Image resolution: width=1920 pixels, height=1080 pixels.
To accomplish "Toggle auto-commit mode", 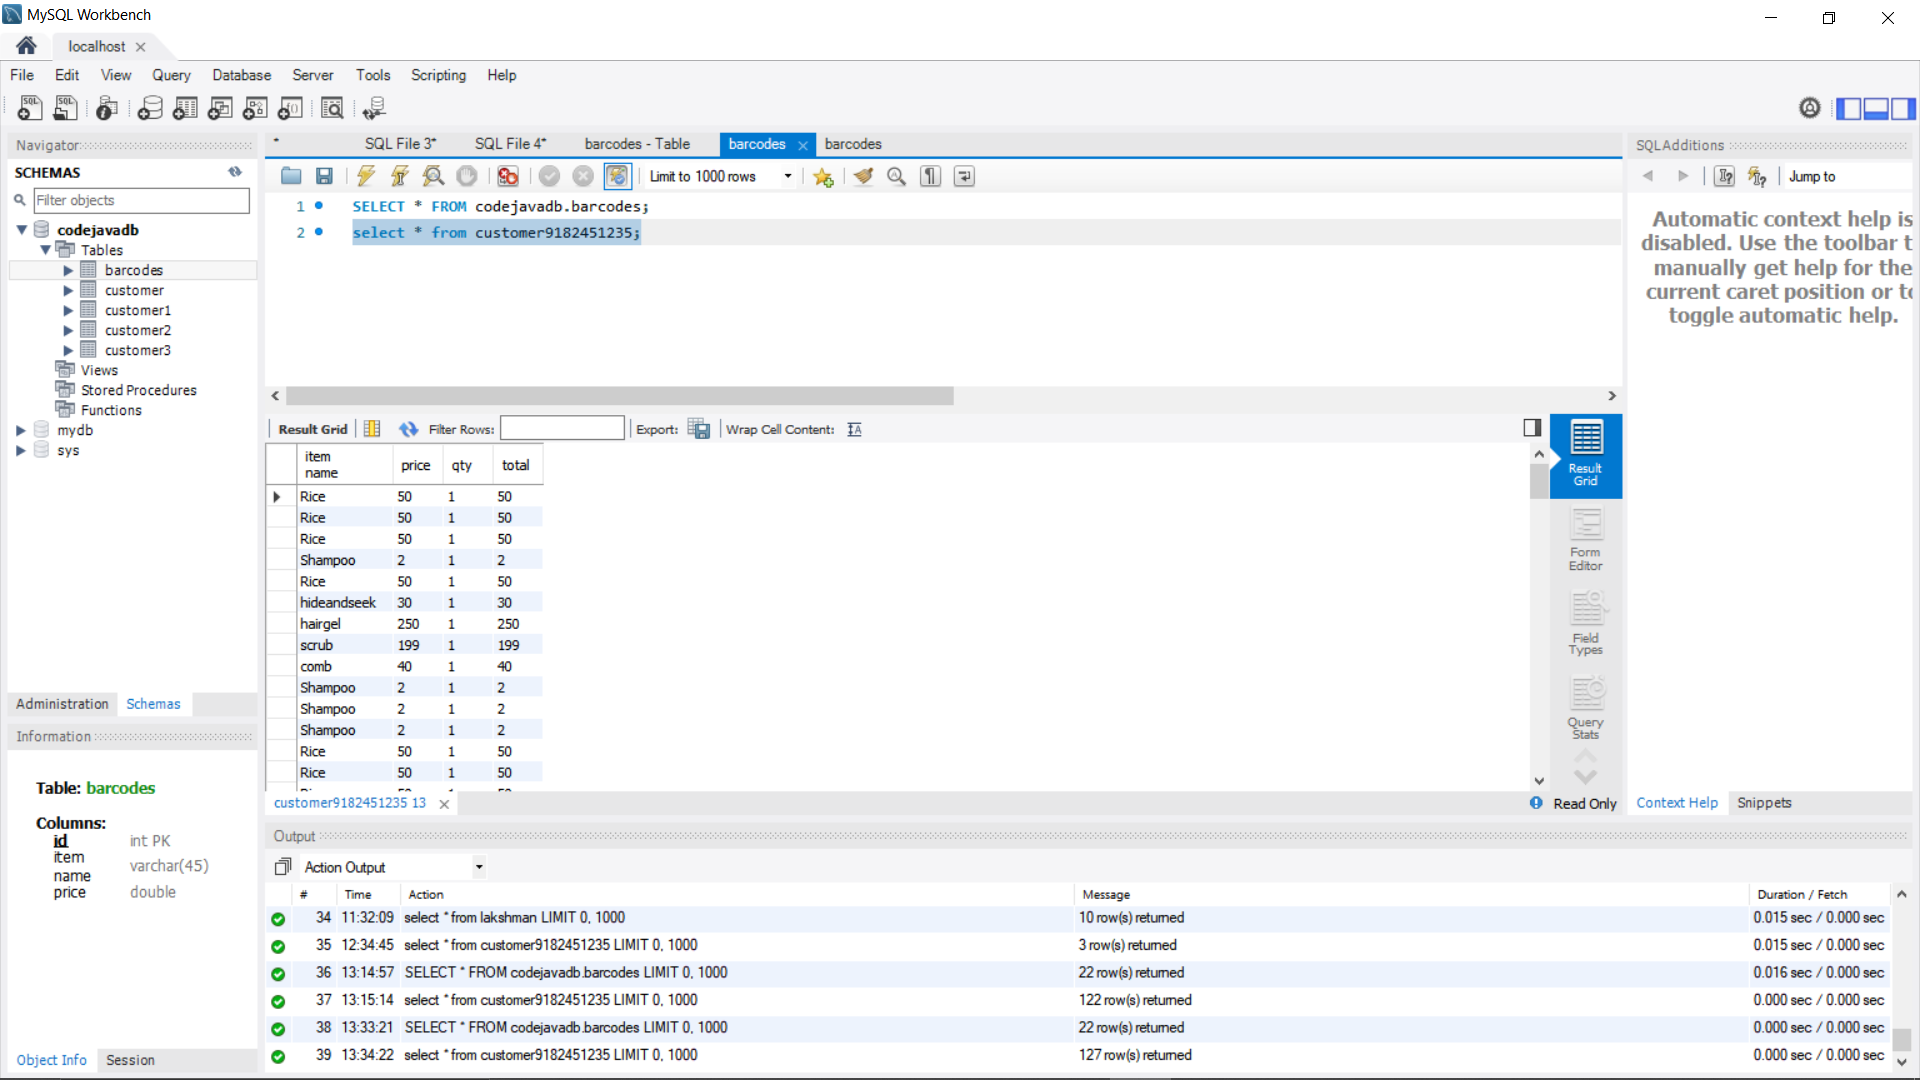I will pyautogui.click(x=617, y=176).
